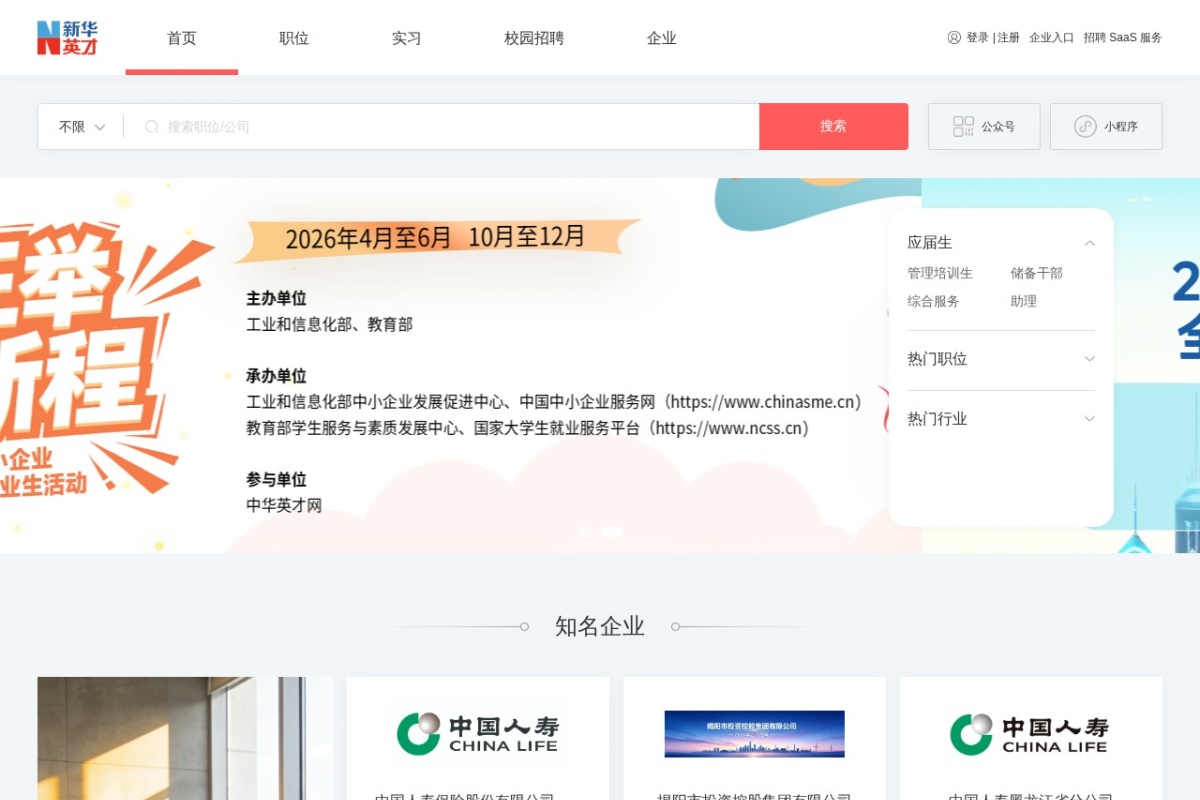Open the 不限 location dropdown
1200x800 pixels.
click(x=82, y=127)
